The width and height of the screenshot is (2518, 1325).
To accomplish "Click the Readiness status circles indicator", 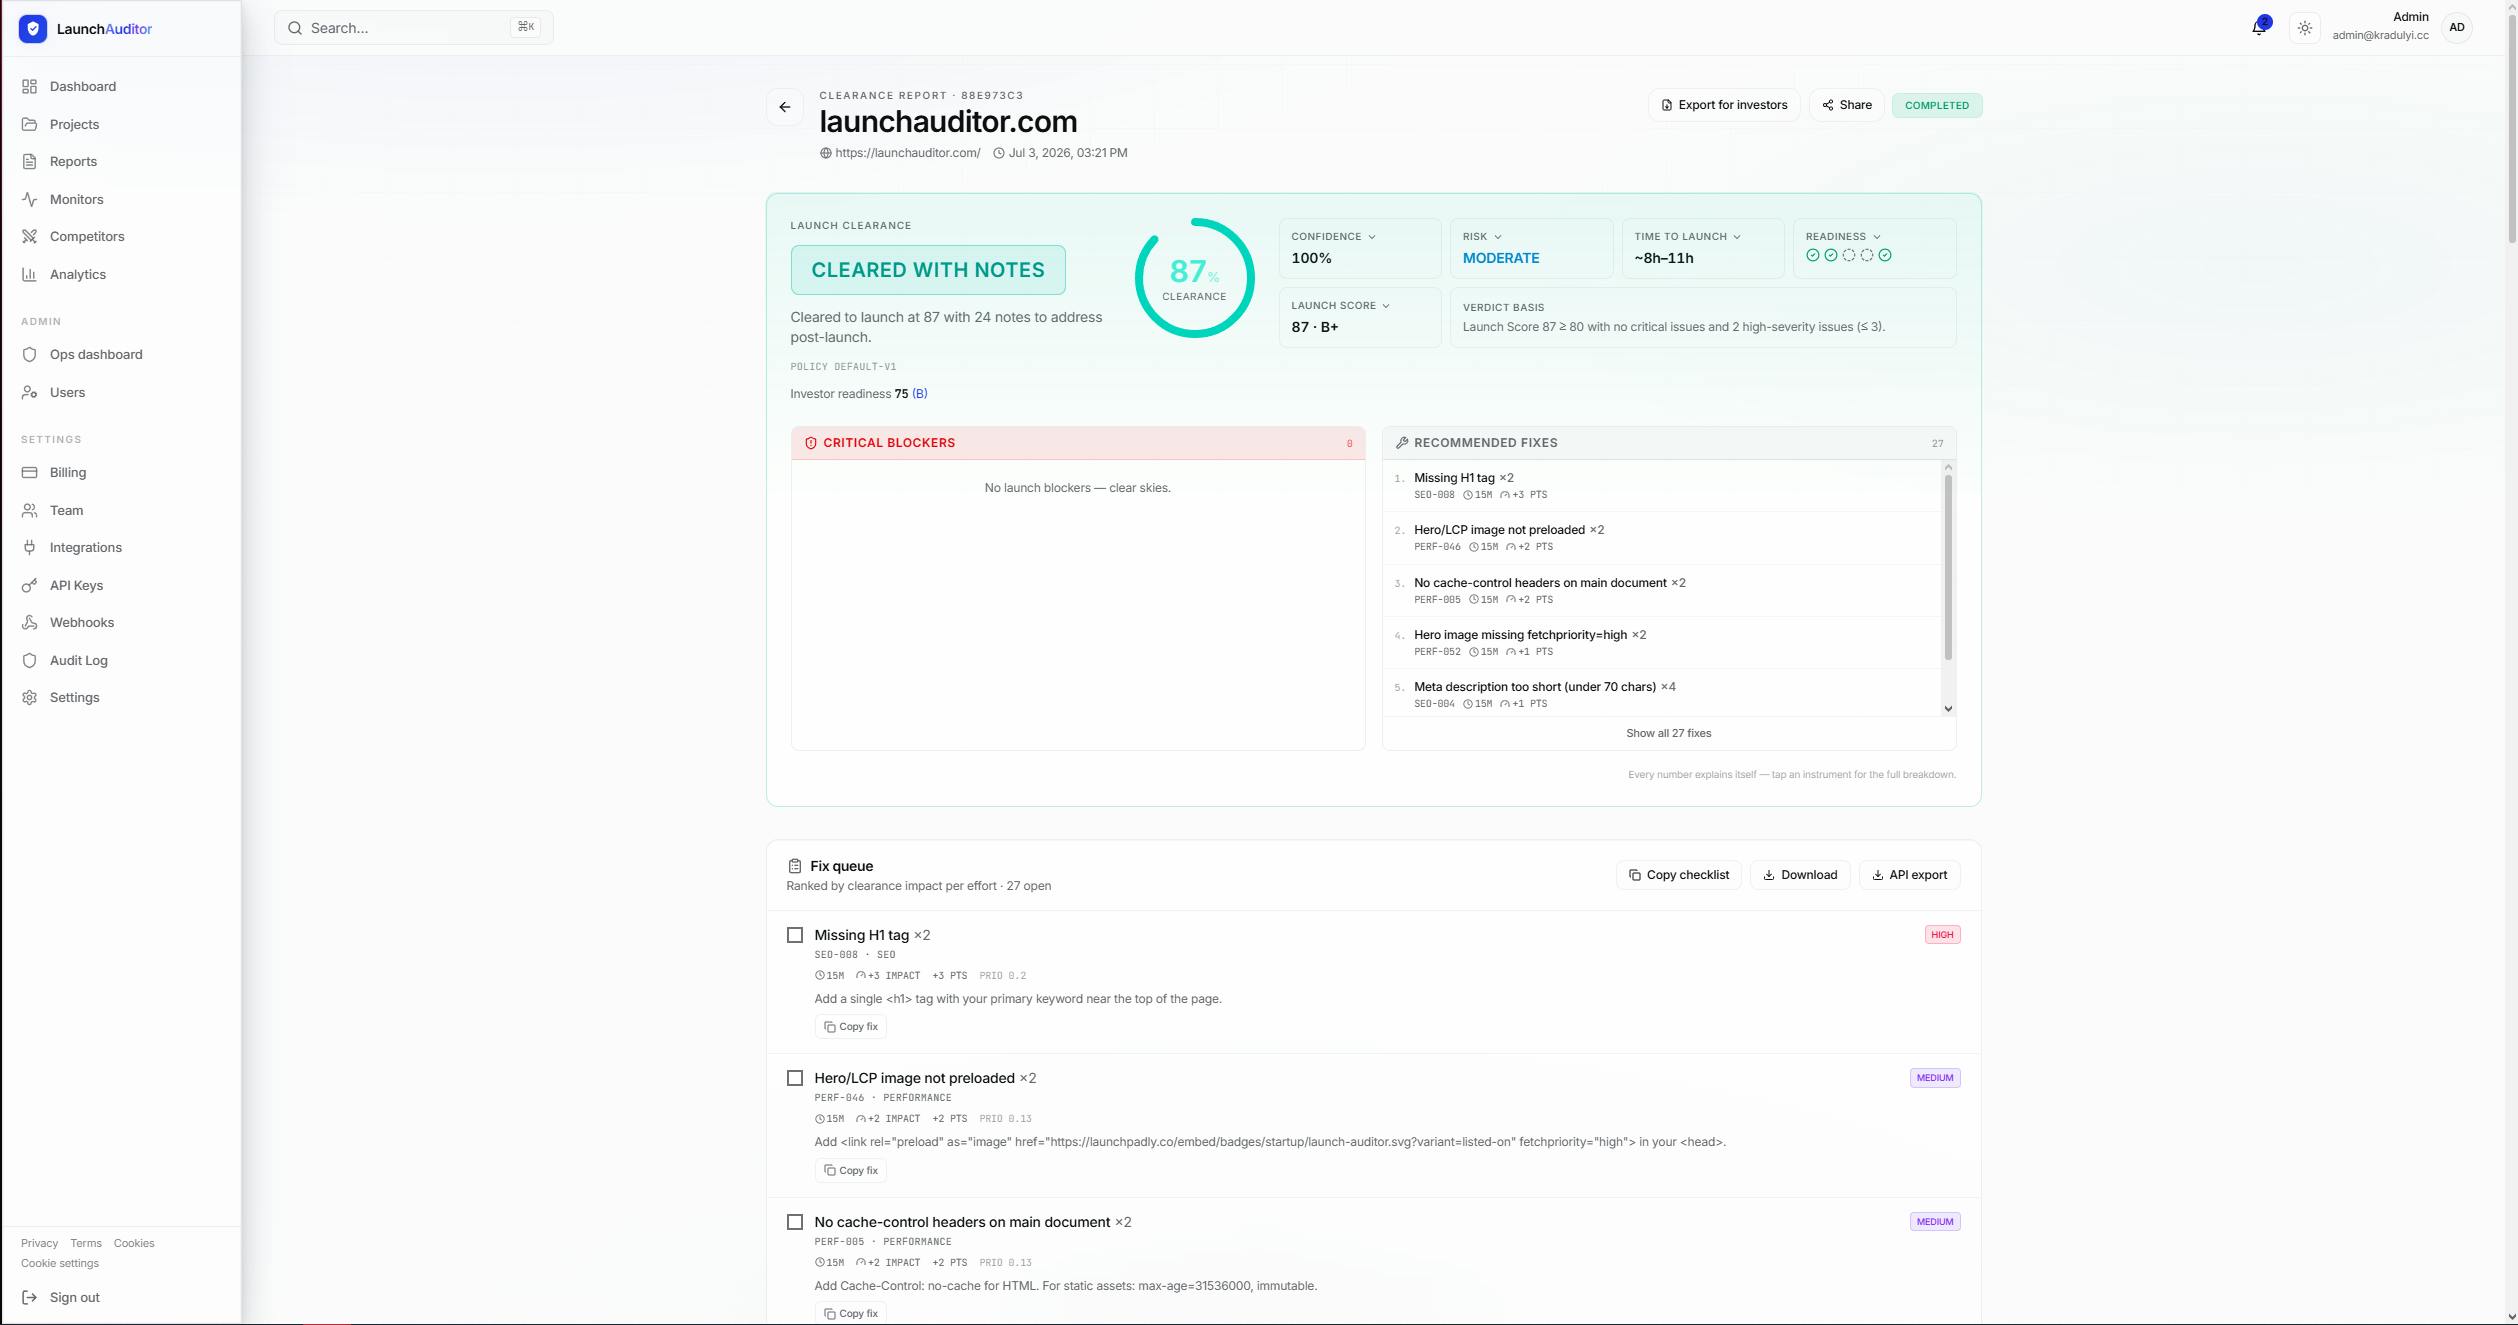I will pyautogui.click(x=1848, y=256).
